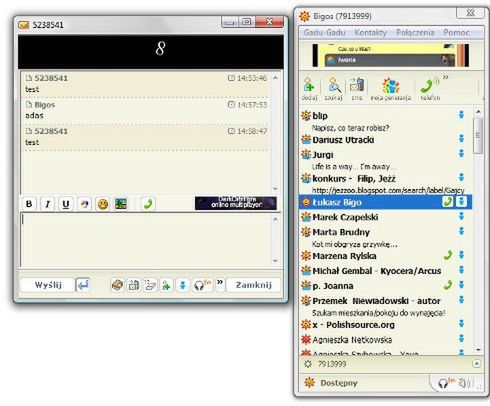The image size is (490, 406).
Task: Open the Gadu-Gadu menu
Action: click(x=324, y=33)
